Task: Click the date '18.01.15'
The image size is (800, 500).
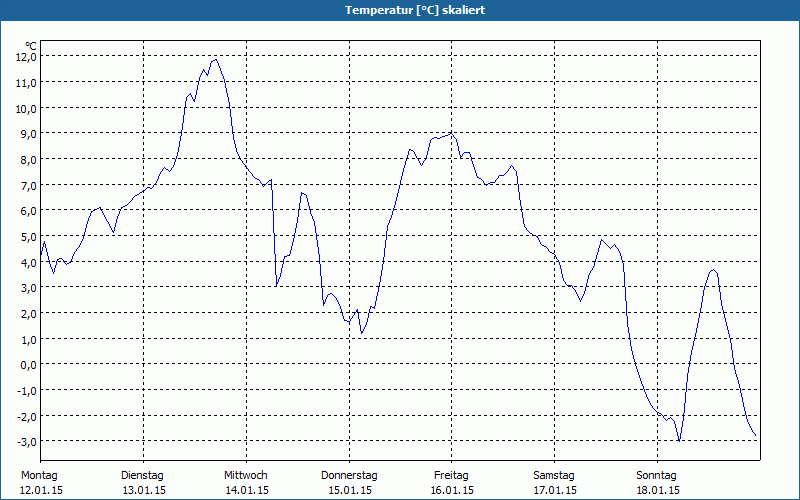Action: (658, 490)
